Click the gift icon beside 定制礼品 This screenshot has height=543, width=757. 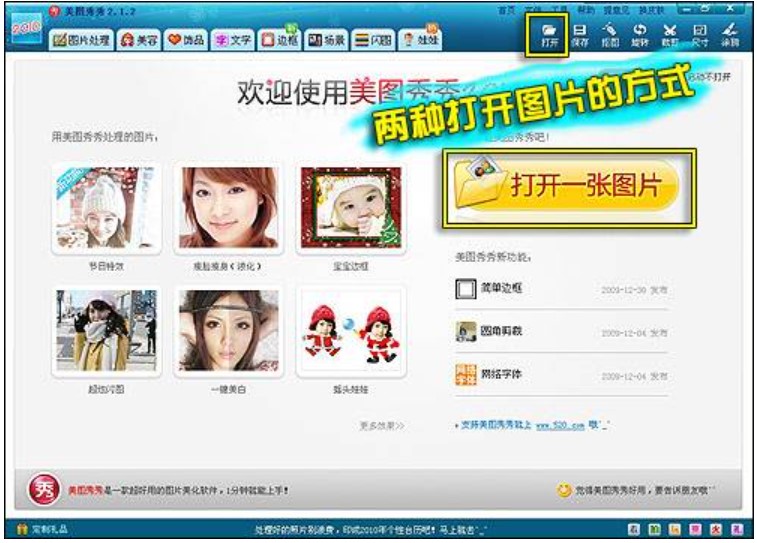pyautogui.click(x=22, y=529)
